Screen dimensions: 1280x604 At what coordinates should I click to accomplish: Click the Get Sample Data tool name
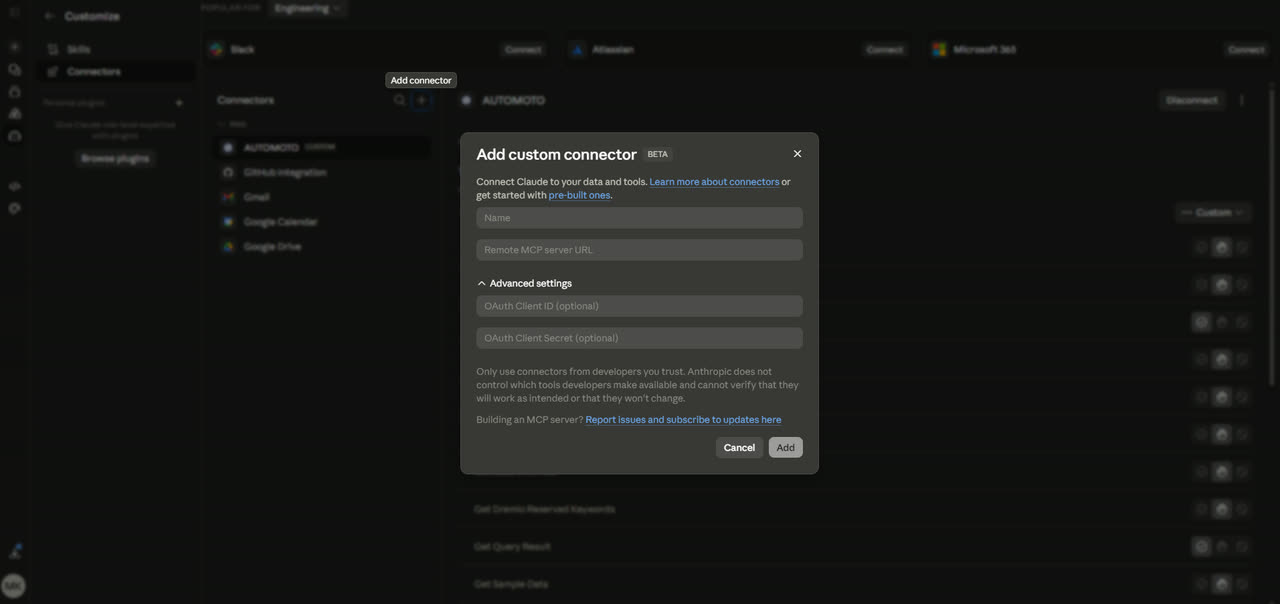click(511, 584)
